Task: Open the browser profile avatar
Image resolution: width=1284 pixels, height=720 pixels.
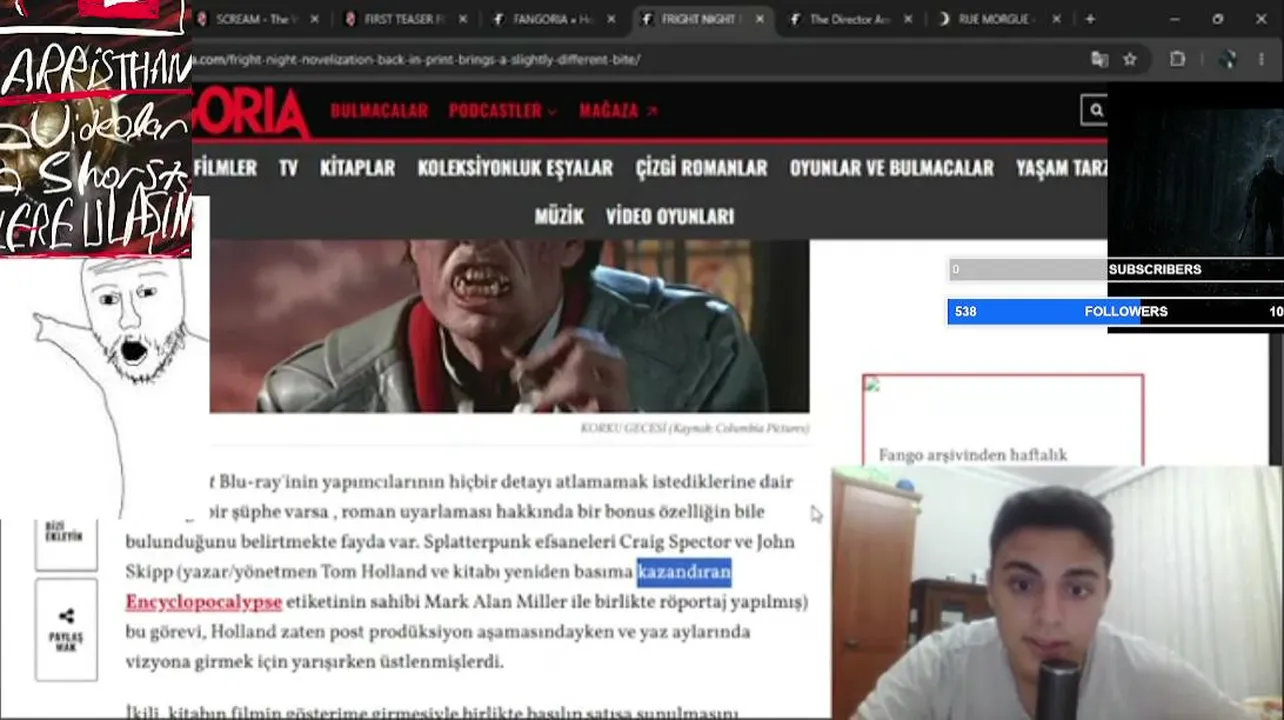Action: point(1229,59)
